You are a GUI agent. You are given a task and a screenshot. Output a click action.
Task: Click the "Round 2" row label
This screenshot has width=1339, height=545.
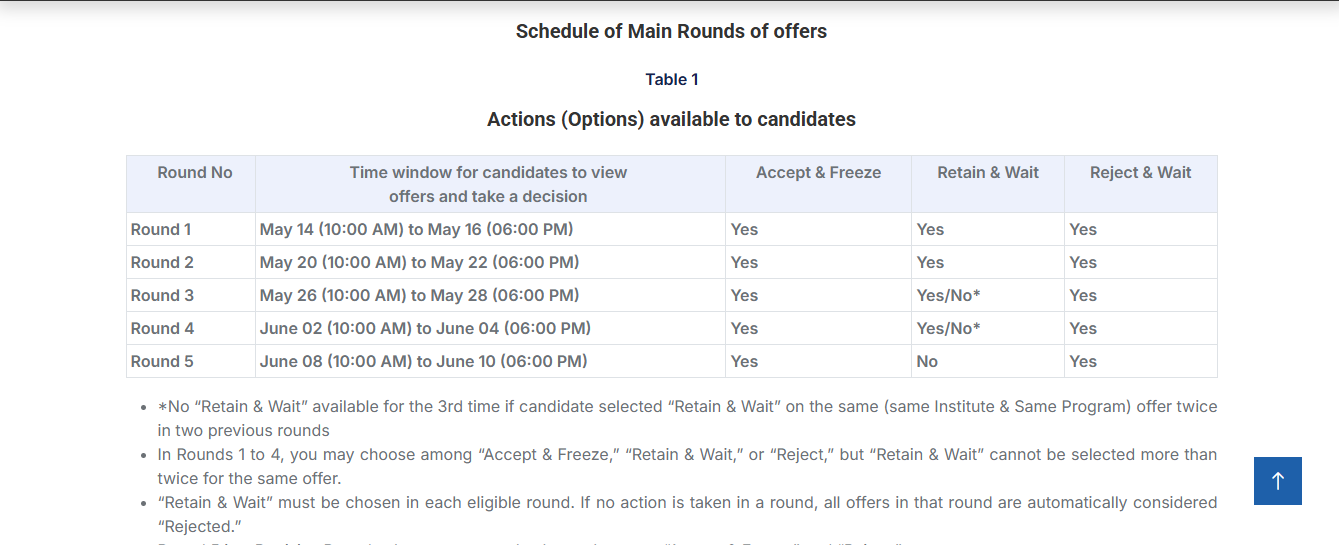pyautogui.click(x=162, y=263)
